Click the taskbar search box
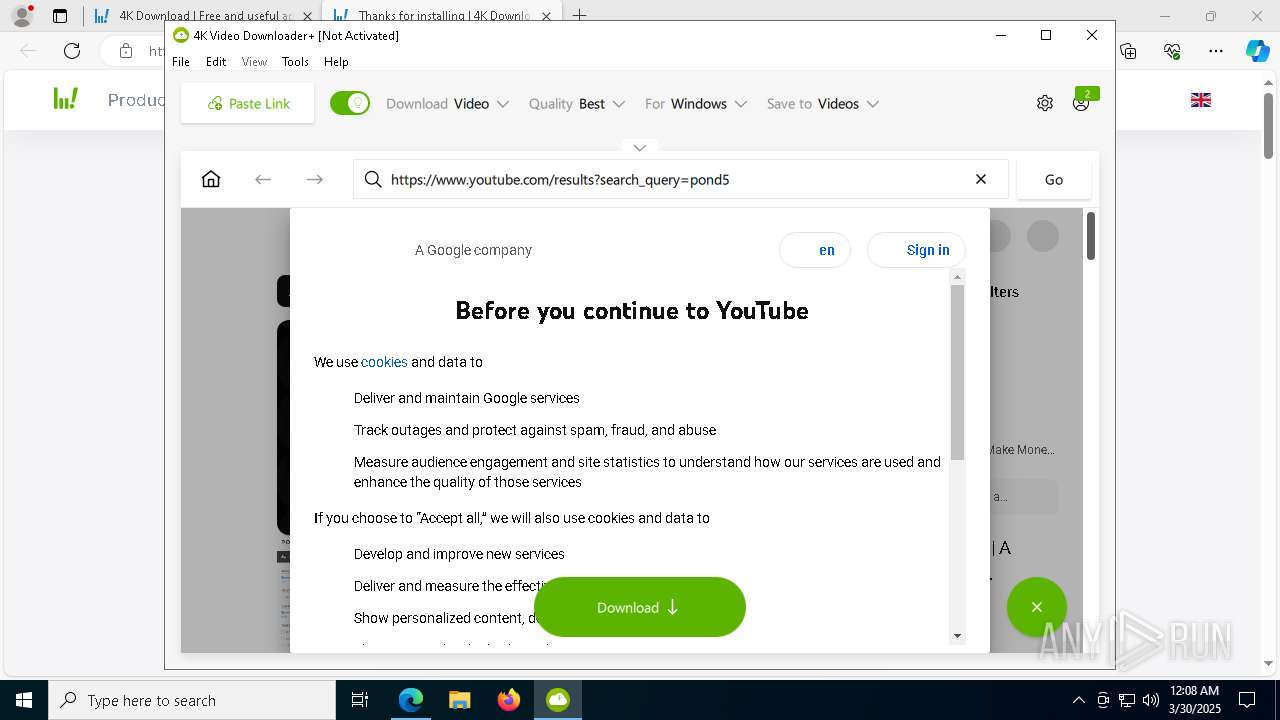Image resolution: width=1280 pixels, height=720 pixels. [192, 700]
